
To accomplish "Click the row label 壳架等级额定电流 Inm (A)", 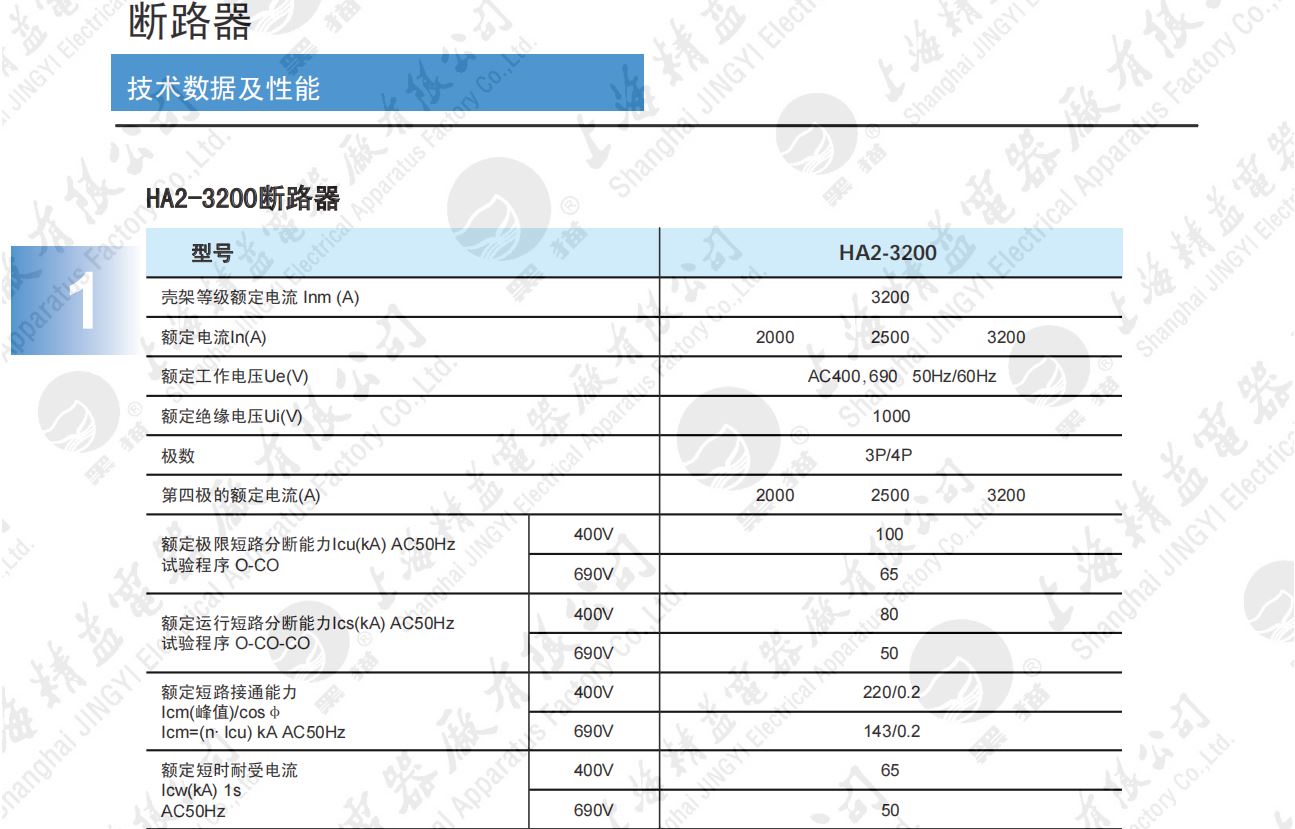I will tap(260, 298).
